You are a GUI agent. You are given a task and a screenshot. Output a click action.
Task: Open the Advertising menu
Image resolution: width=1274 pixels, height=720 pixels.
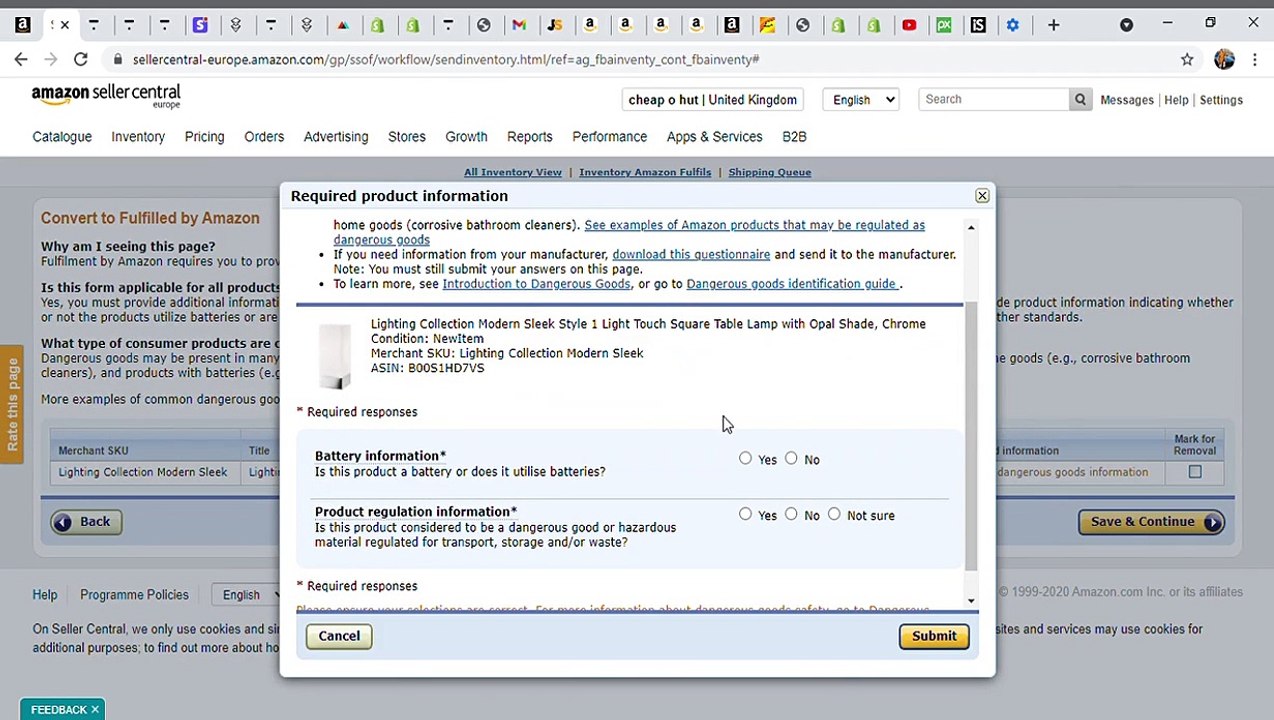[336, 137]
